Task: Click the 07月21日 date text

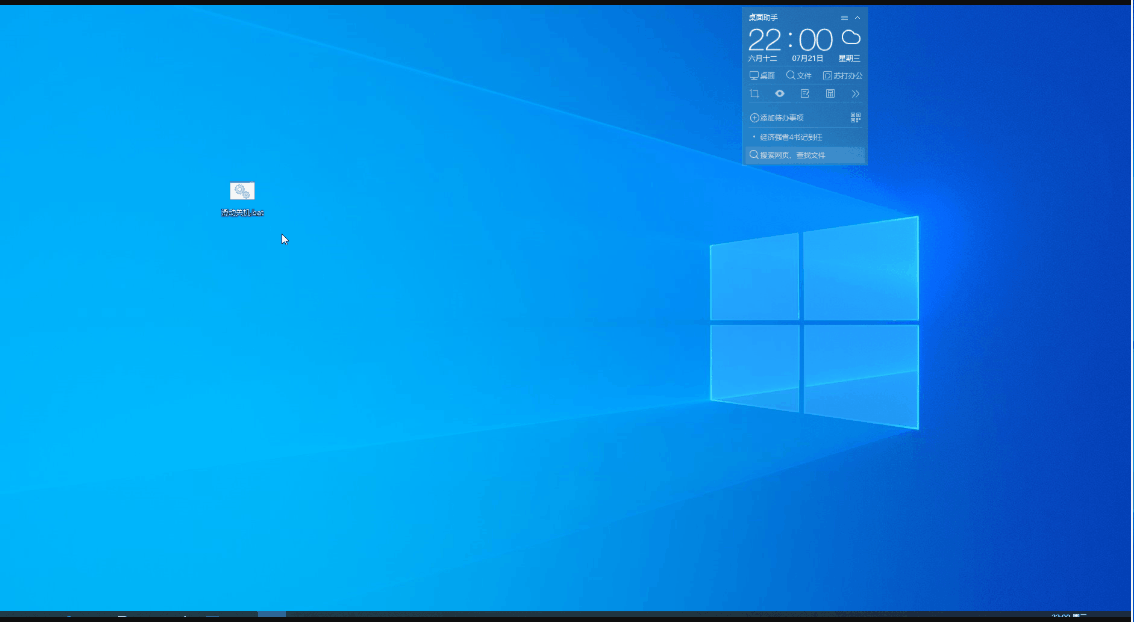Action: [807, 59]
